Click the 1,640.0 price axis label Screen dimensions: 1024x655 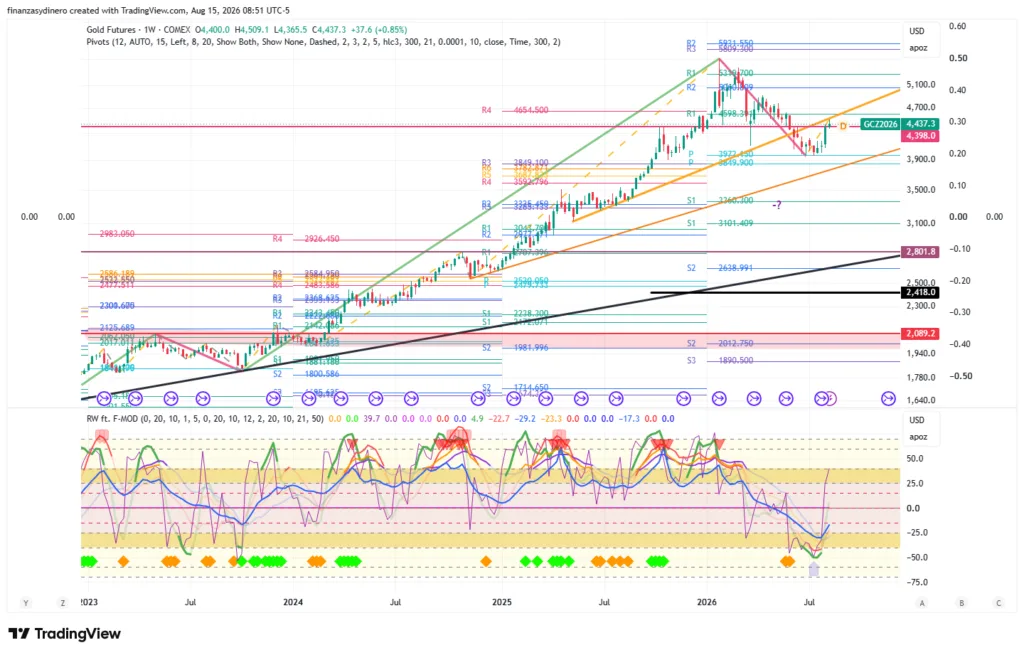(921, 400)
